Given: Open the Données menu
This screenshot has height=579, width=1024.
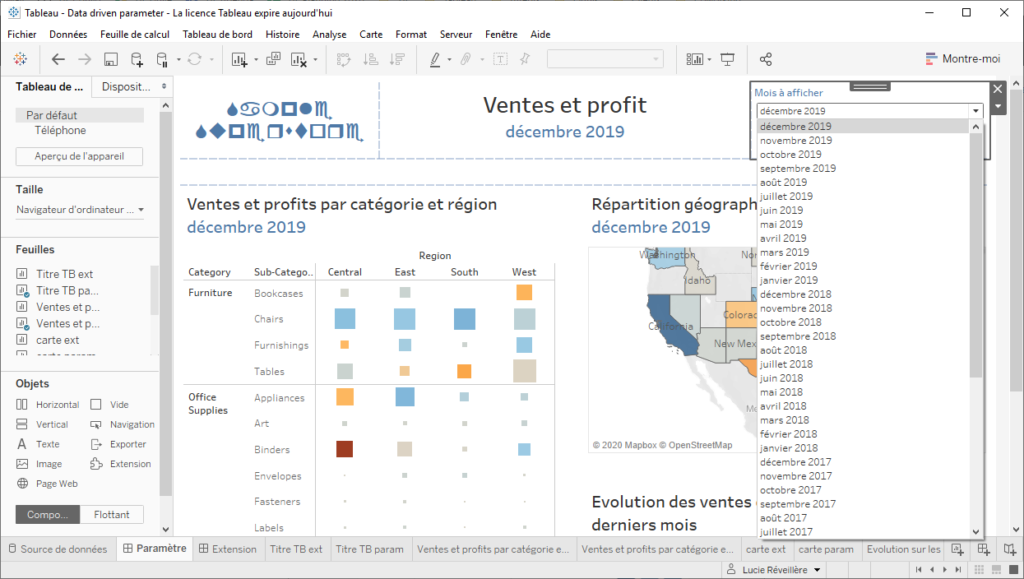Looking at the screenshot, I should [x=68, y=34].
